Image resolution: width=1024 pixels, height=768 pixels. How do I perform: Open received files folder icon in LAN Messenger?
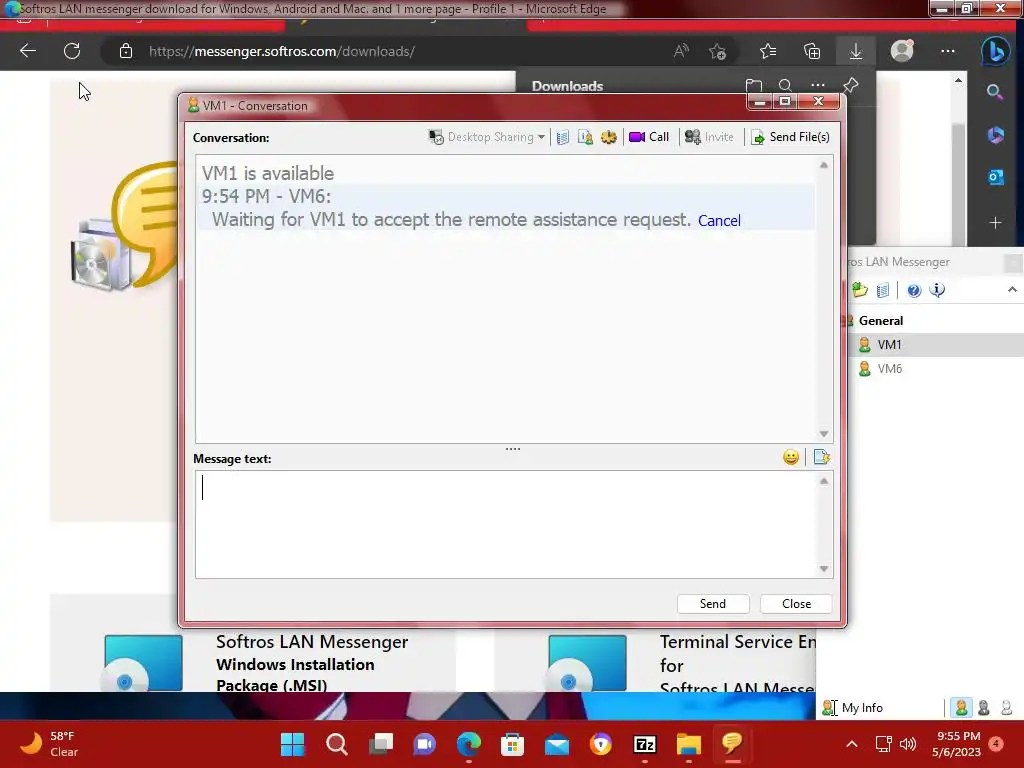860,290
